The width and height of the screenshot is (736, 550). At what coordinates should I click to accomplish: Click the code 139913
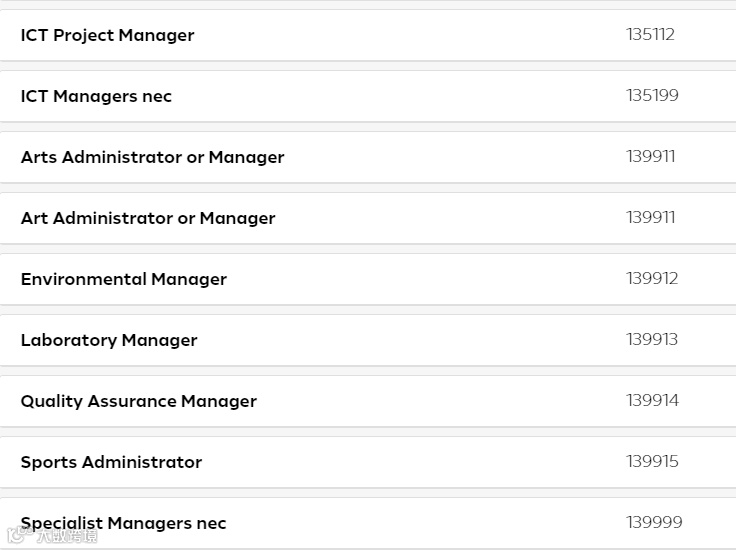click(653, 339)
